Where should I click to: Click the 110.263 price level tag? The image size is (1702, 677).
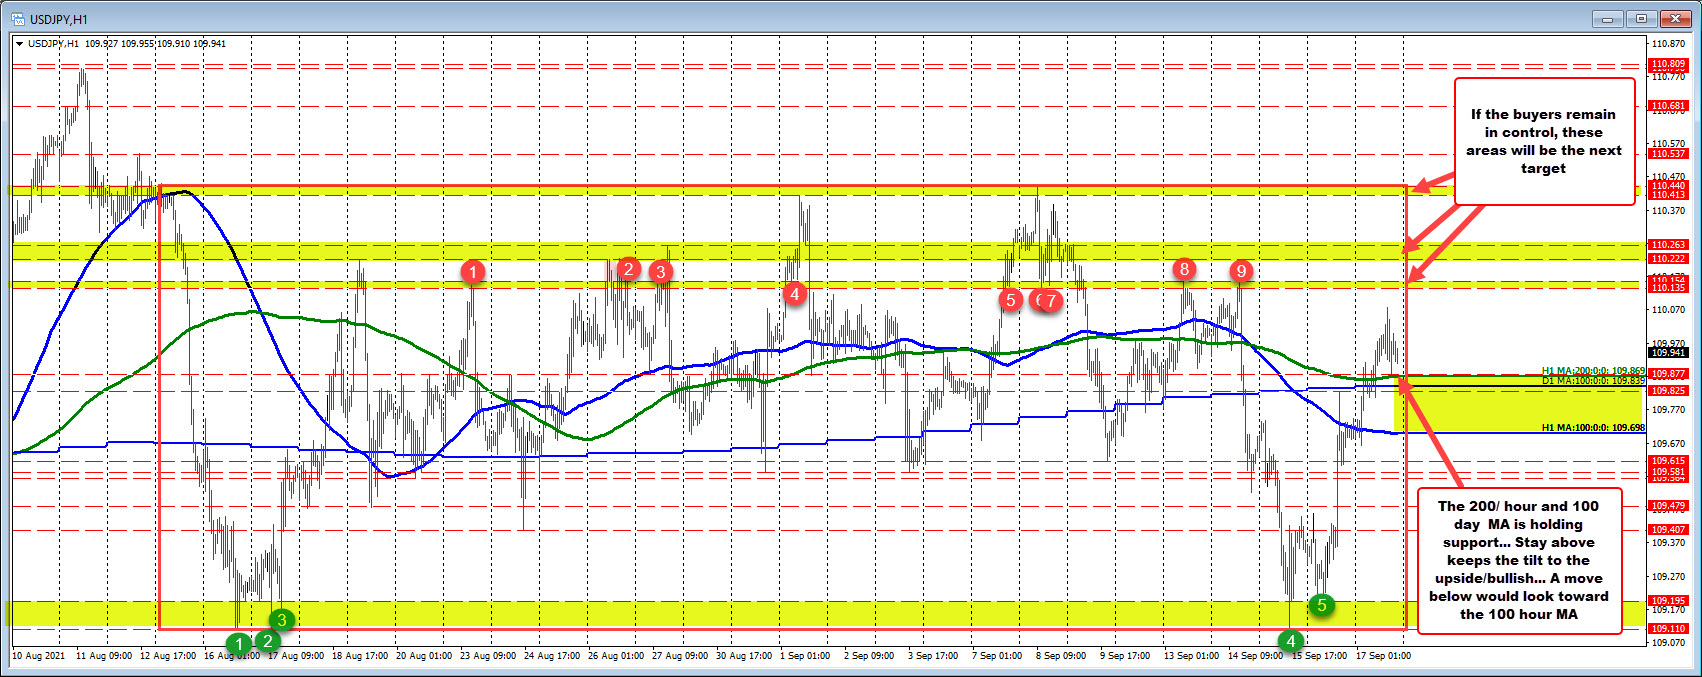[x=1668, y=245]
